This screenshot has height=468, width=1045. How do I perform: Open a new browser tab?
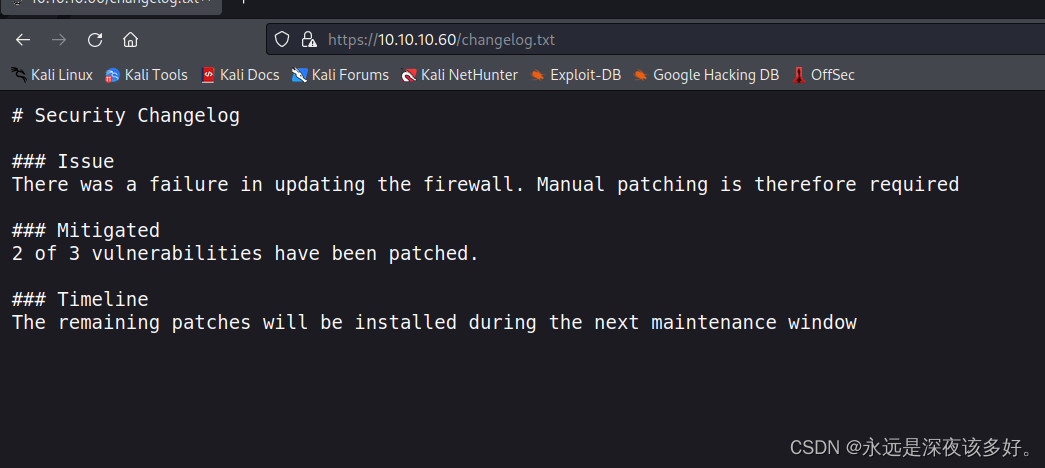click(x=243, y=3)
